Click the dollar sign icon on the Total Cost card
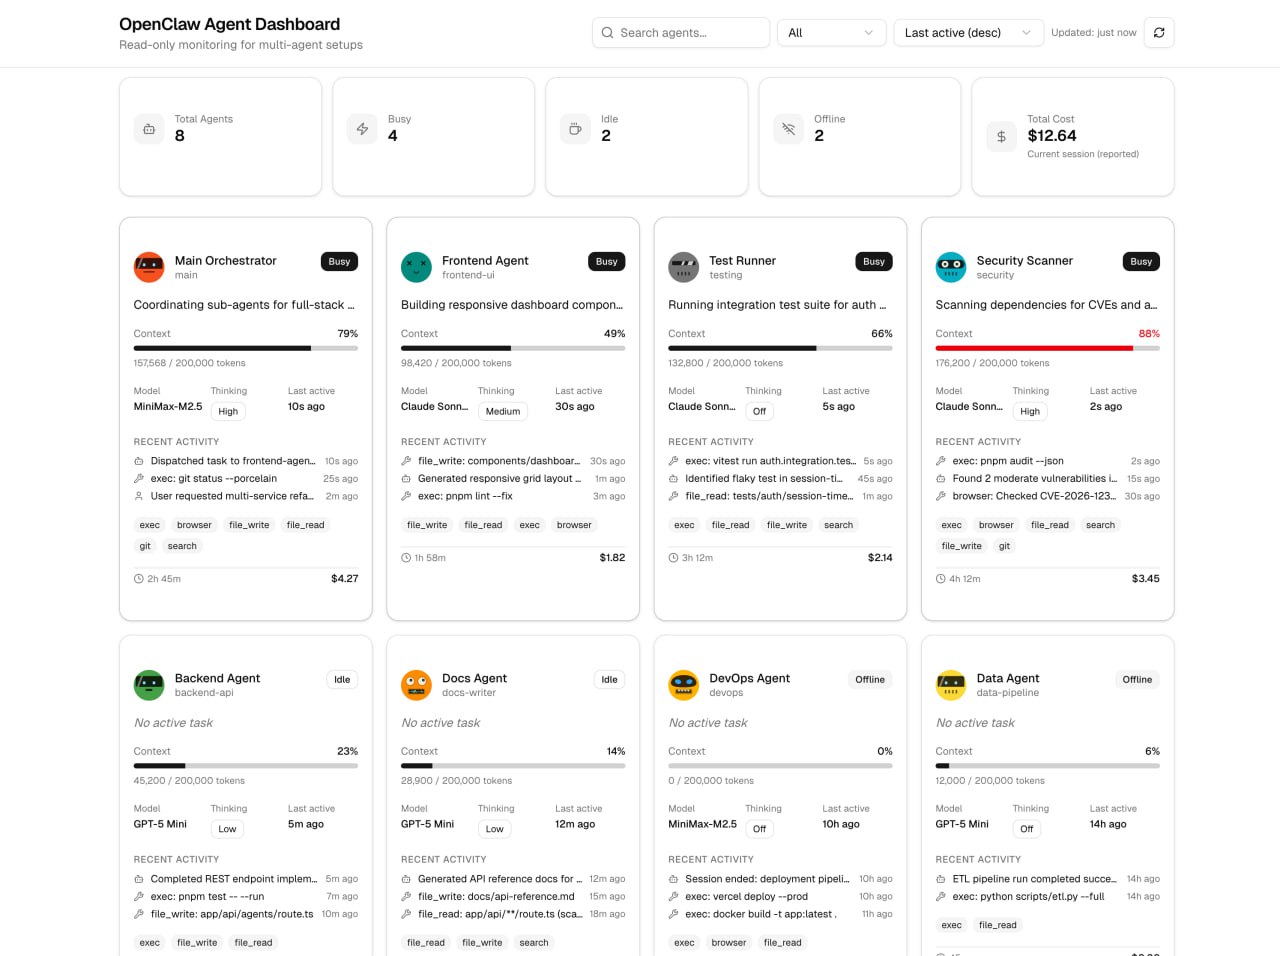This screenshot has width=1280, height=956. (x=1001, y=136)
